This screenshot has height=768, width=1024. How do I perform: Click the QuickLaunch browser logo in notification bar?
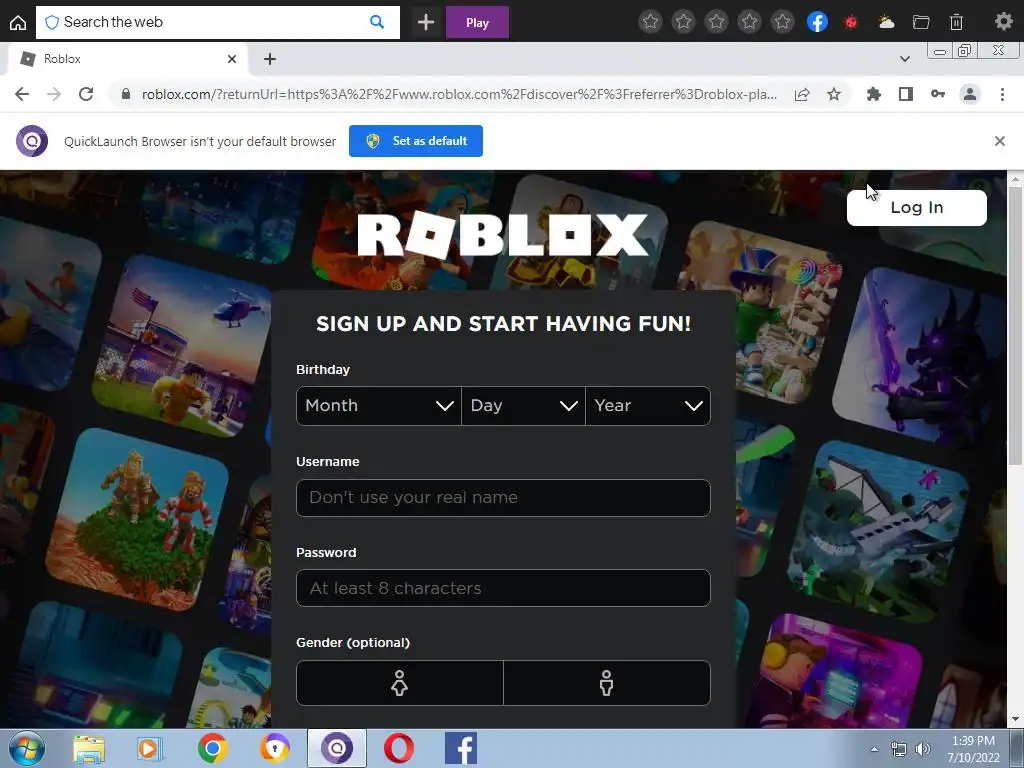[32, 141]
